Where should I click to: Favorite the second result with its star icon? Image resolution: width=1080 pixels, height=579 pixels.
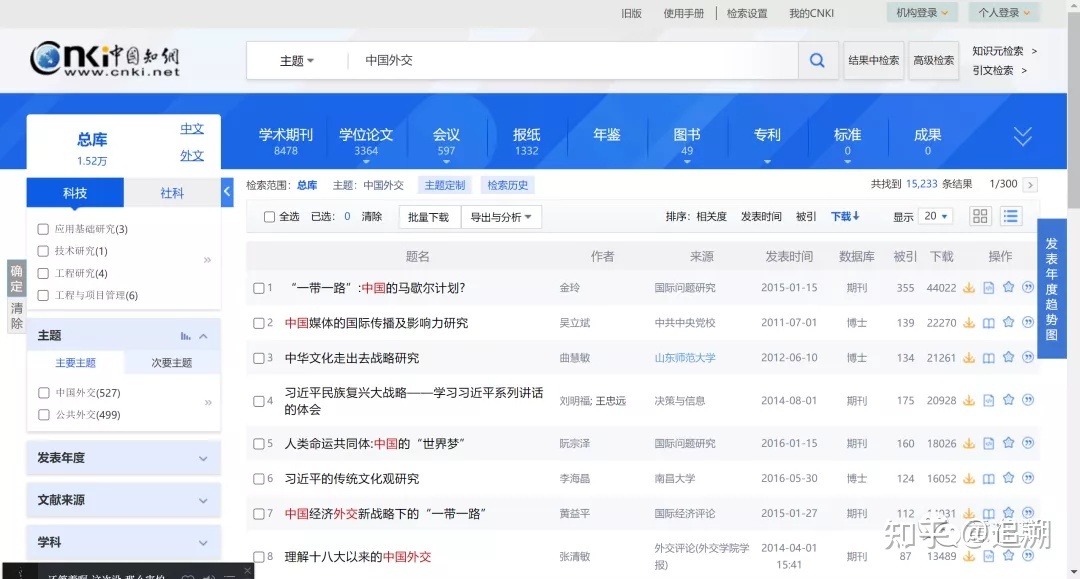coord(1008,323)
